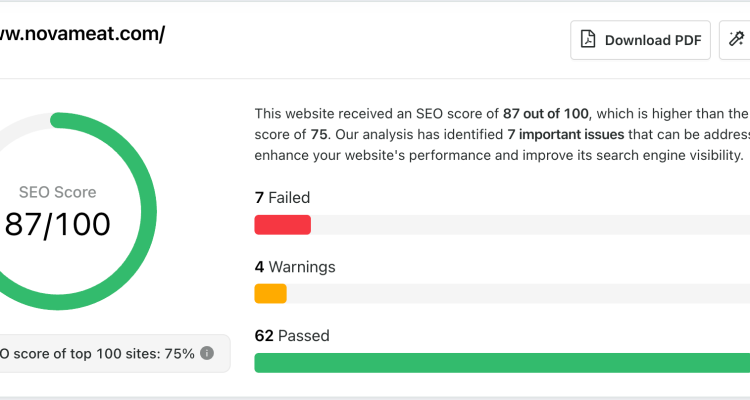The image size is (750, 400).
Task: Click the magic wand icon button
Action: pos(736,40)
